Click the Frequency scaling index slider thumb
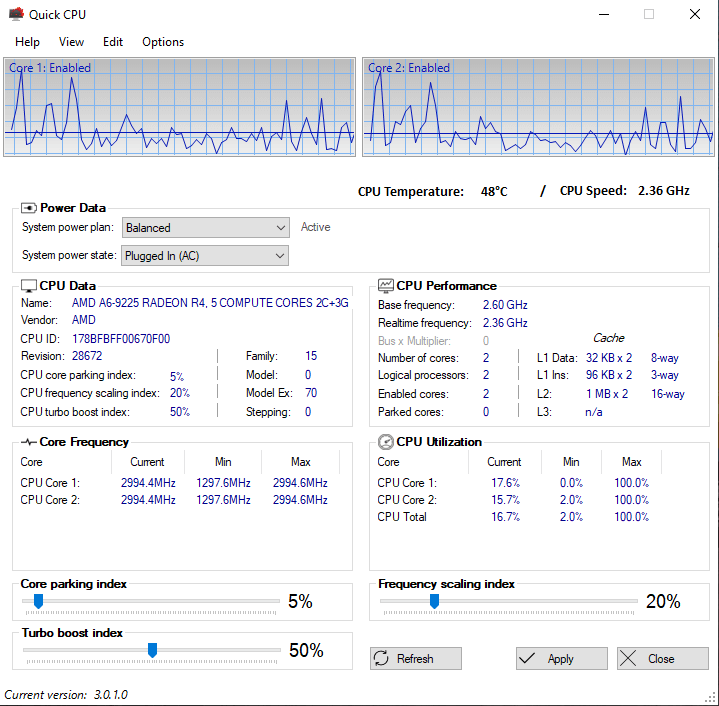 pos(434,601)
